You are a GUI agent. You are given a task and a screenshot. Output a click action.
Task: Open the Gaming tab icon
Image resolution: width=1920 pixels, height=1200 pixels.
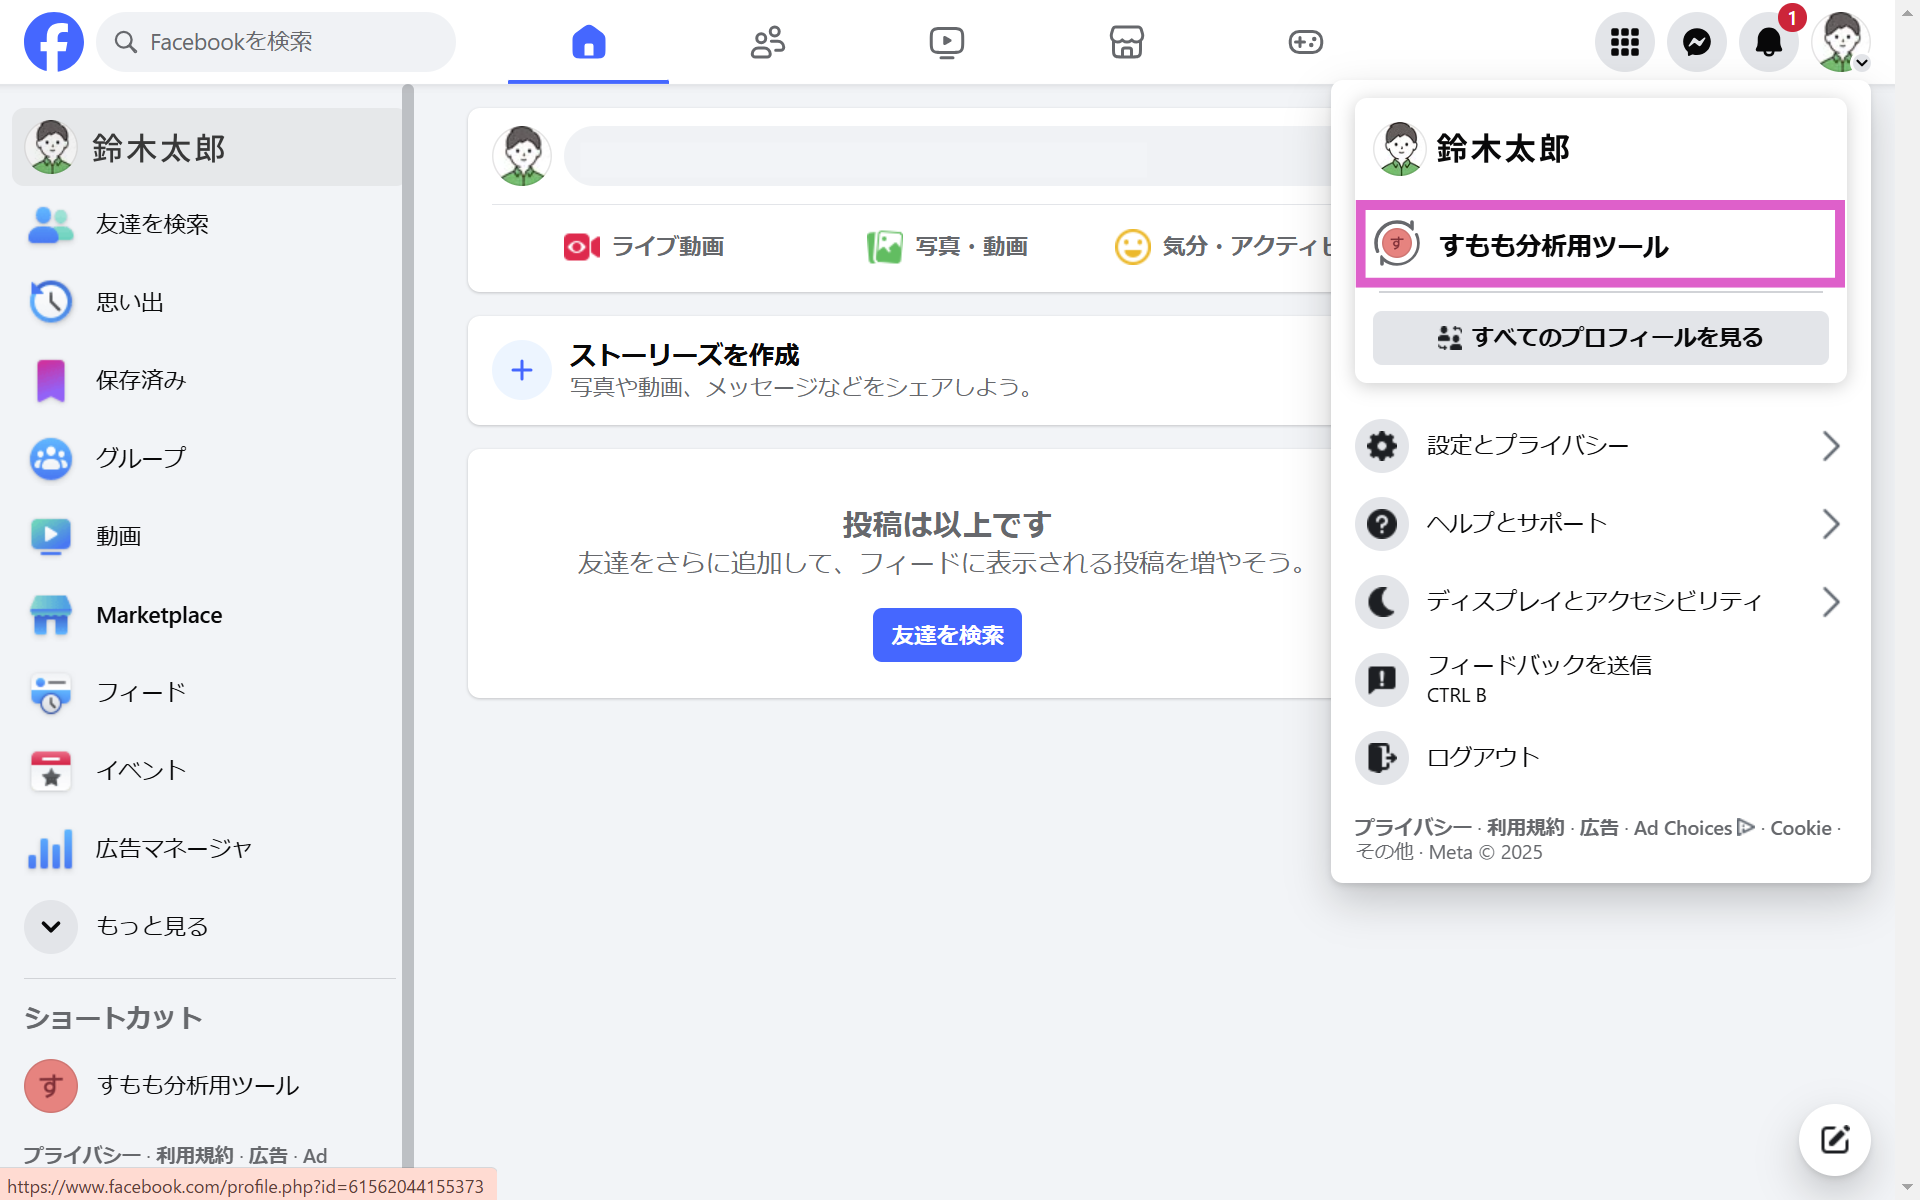[1305, 42]
